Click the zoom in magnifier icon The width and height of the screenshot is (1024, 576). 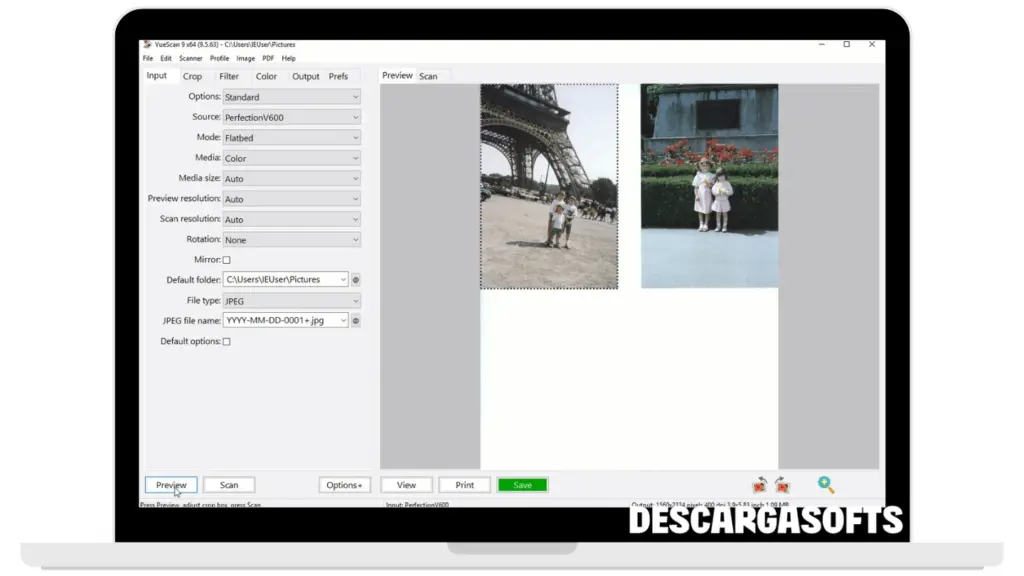point(826,485)
